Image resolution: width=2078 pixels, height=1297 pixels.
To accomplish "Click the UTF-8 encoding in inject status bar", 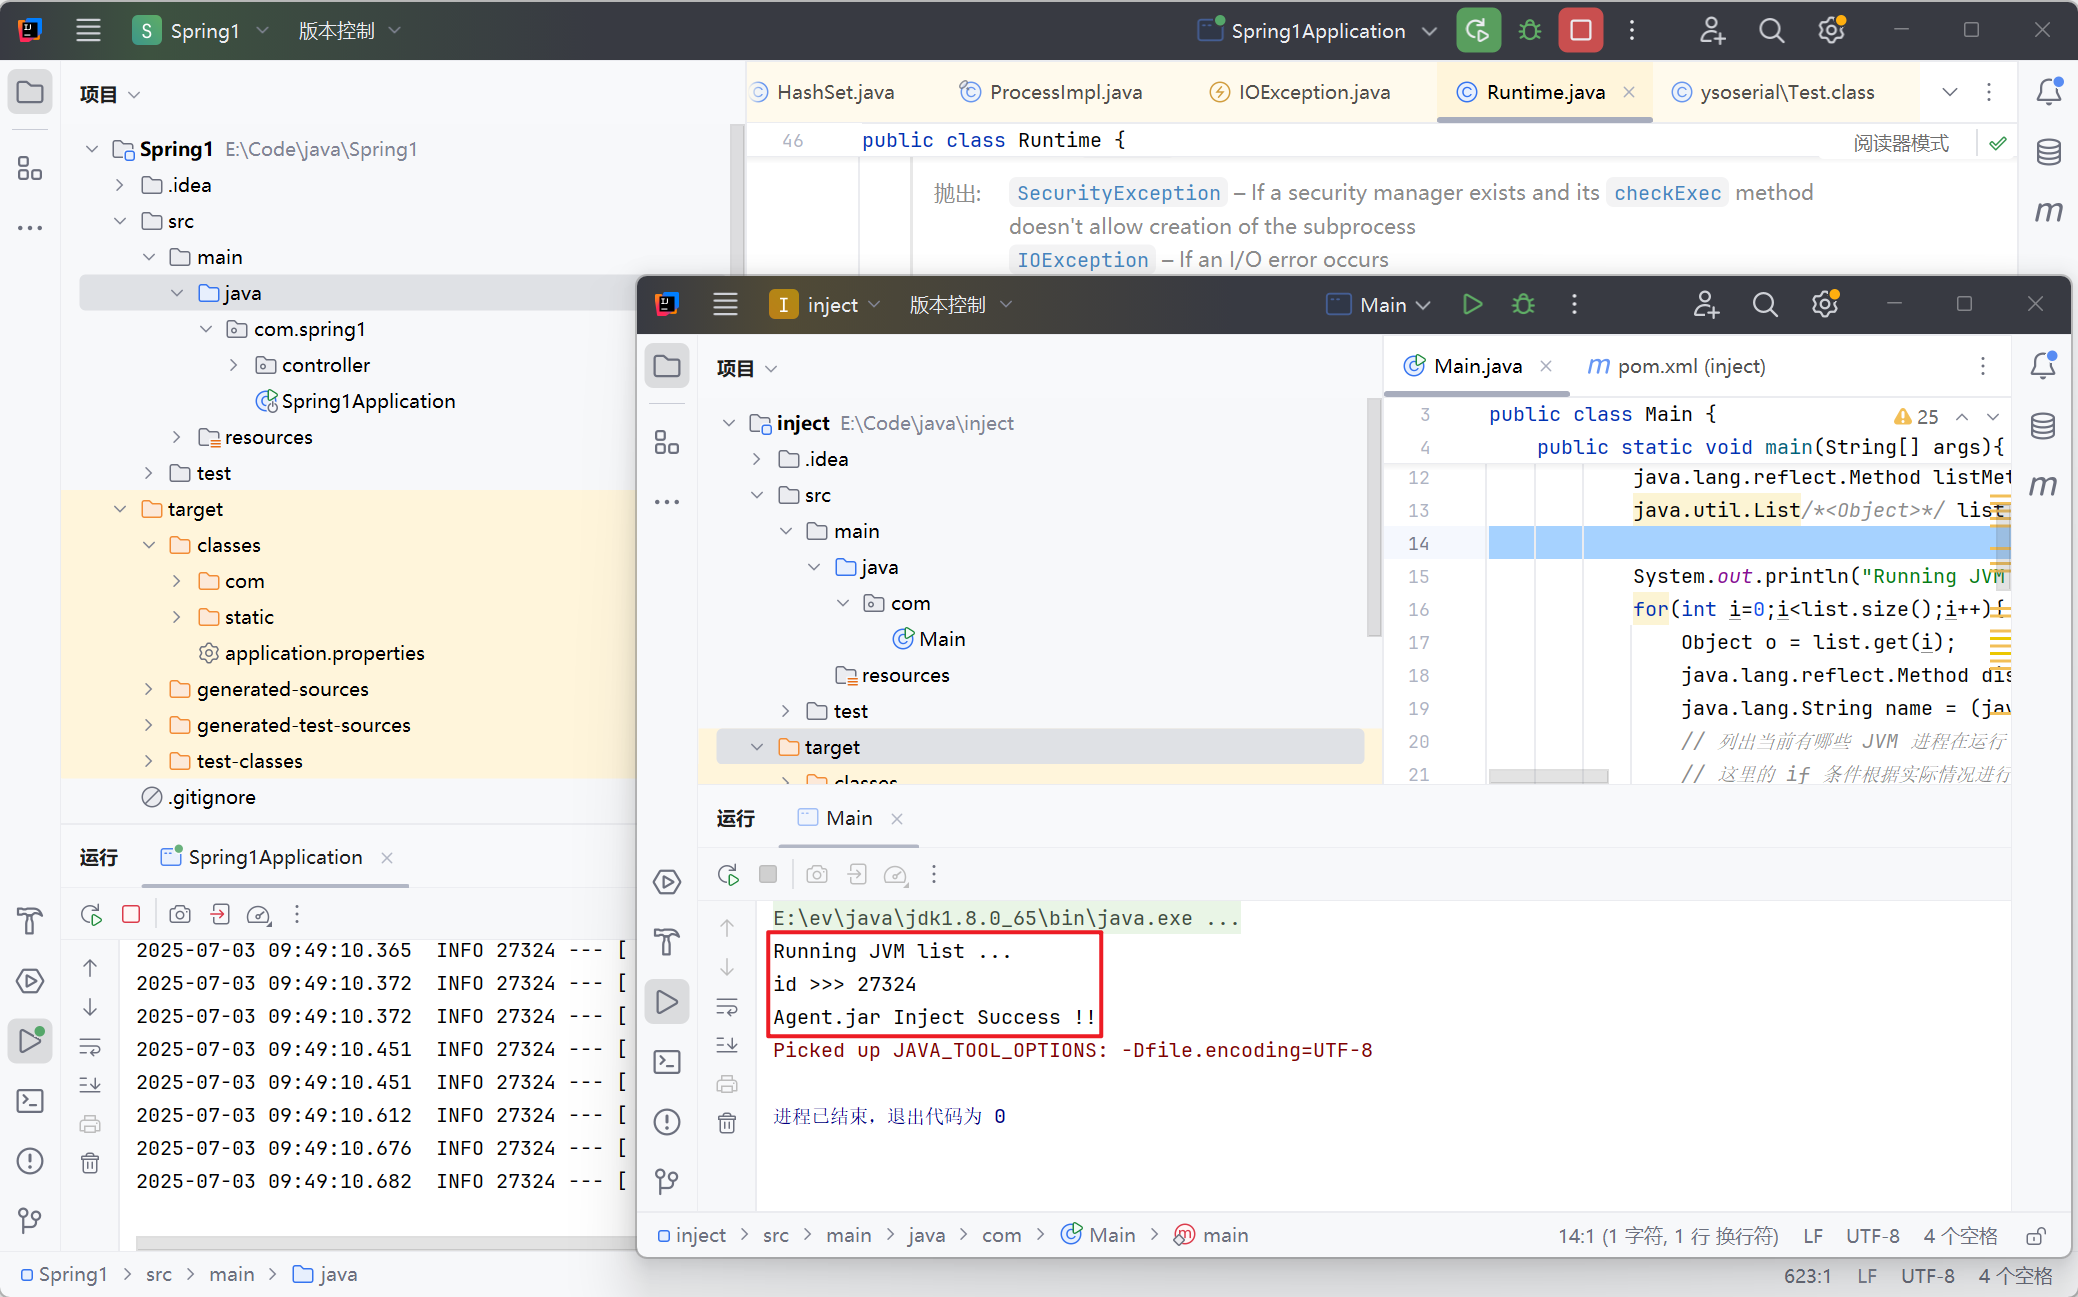I will click(1872, 1236).
